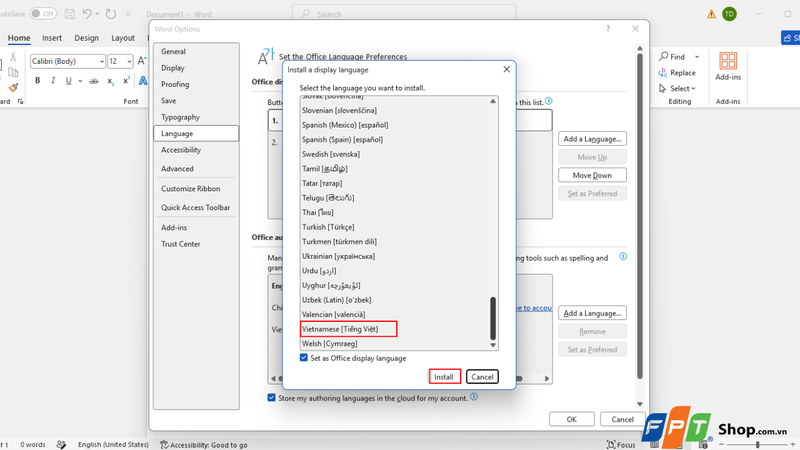This screenshot has height=450, width=800.
Task: Click Replace in the Editing group
Action: click(677, 72)
